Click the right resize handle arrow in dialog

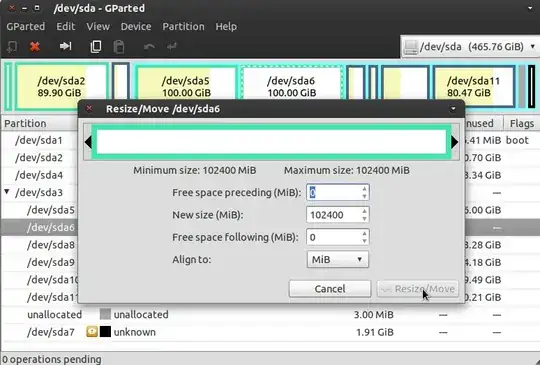[455, 142]
